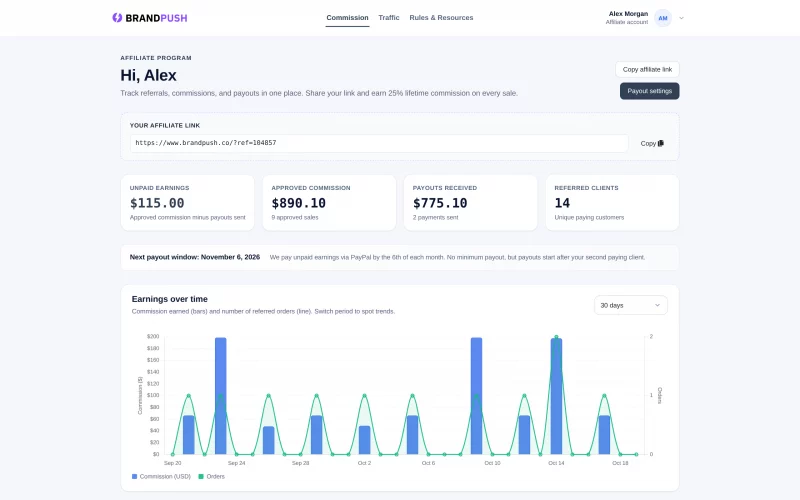Click the YOUR AFFILIATE LINK label
This screenshot has width=800, height=500.
(x=165, y=126)
